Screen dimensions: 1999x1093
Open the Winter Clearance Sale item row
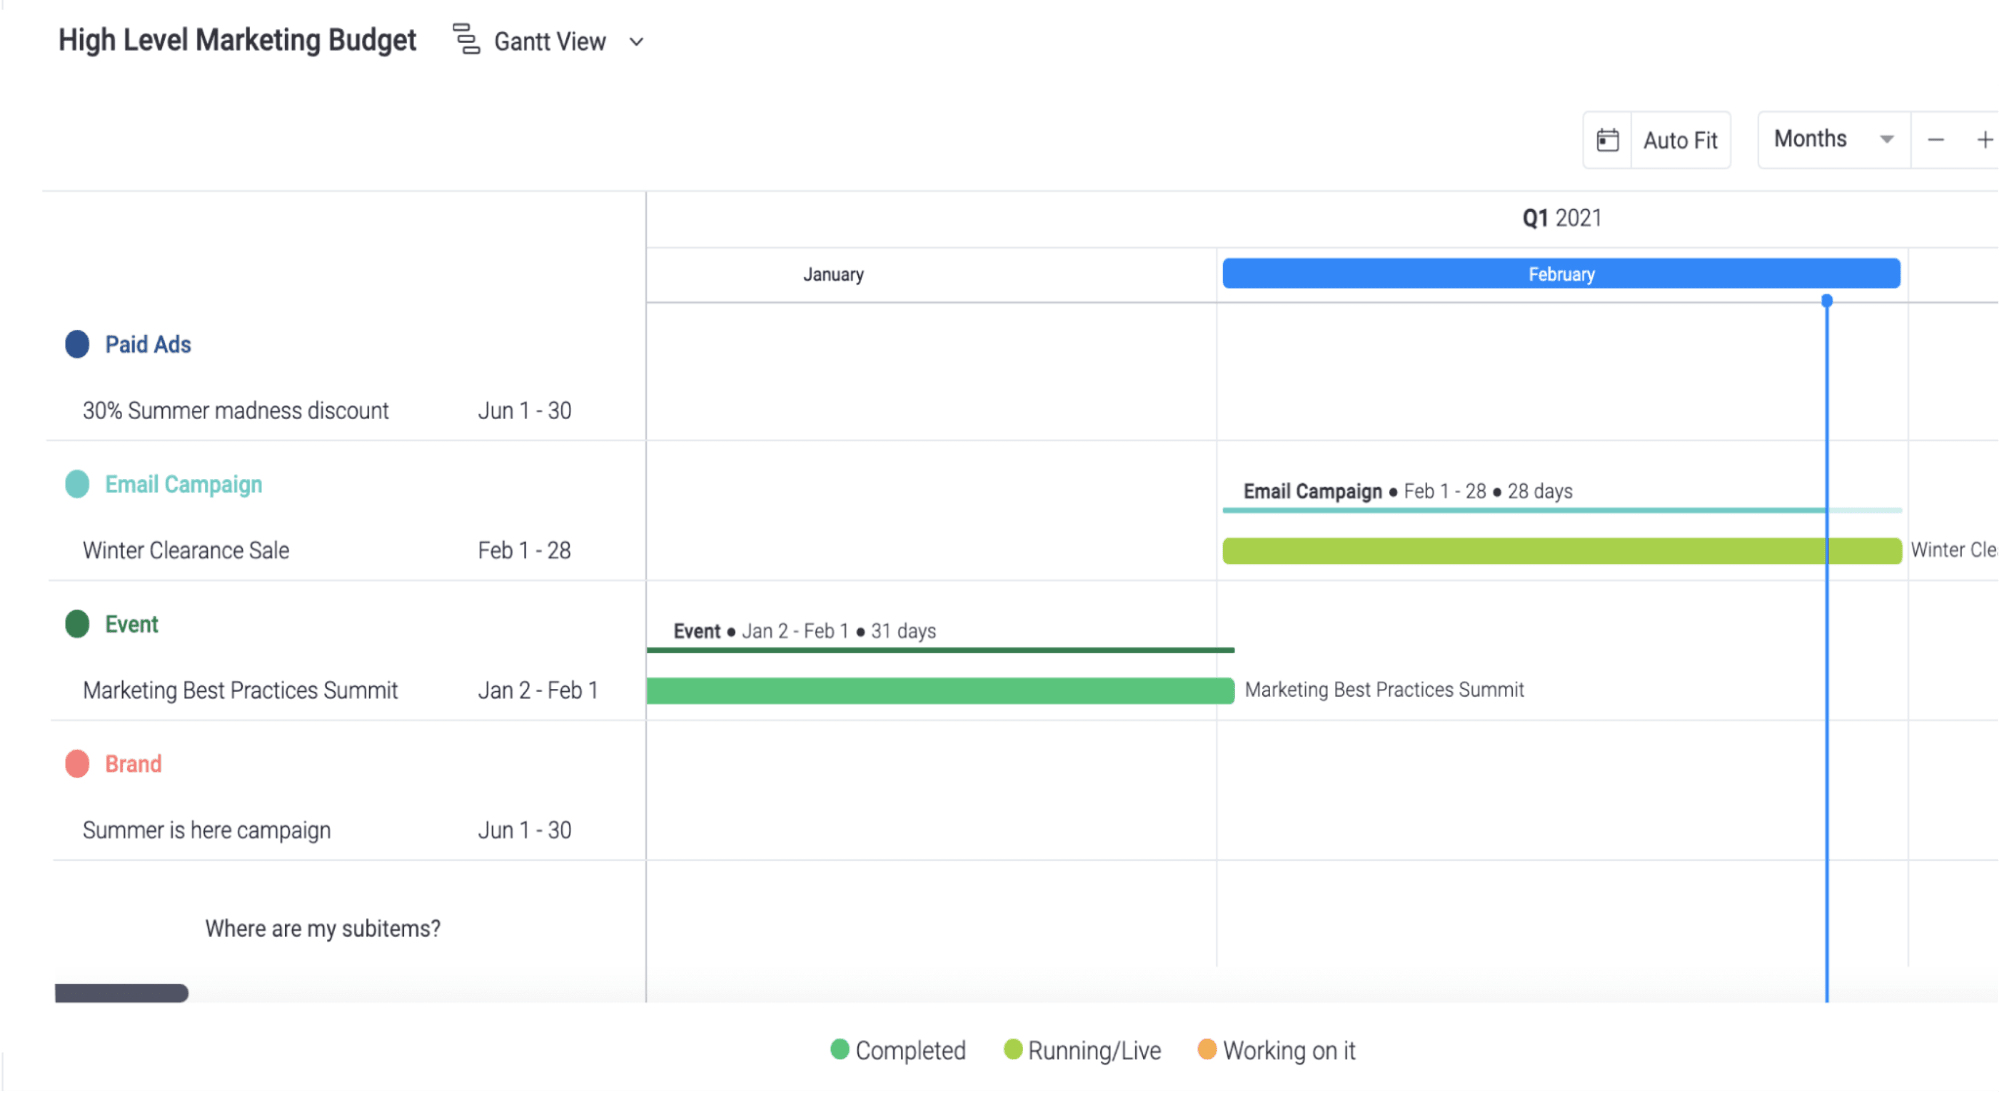(x=186, y=551)
